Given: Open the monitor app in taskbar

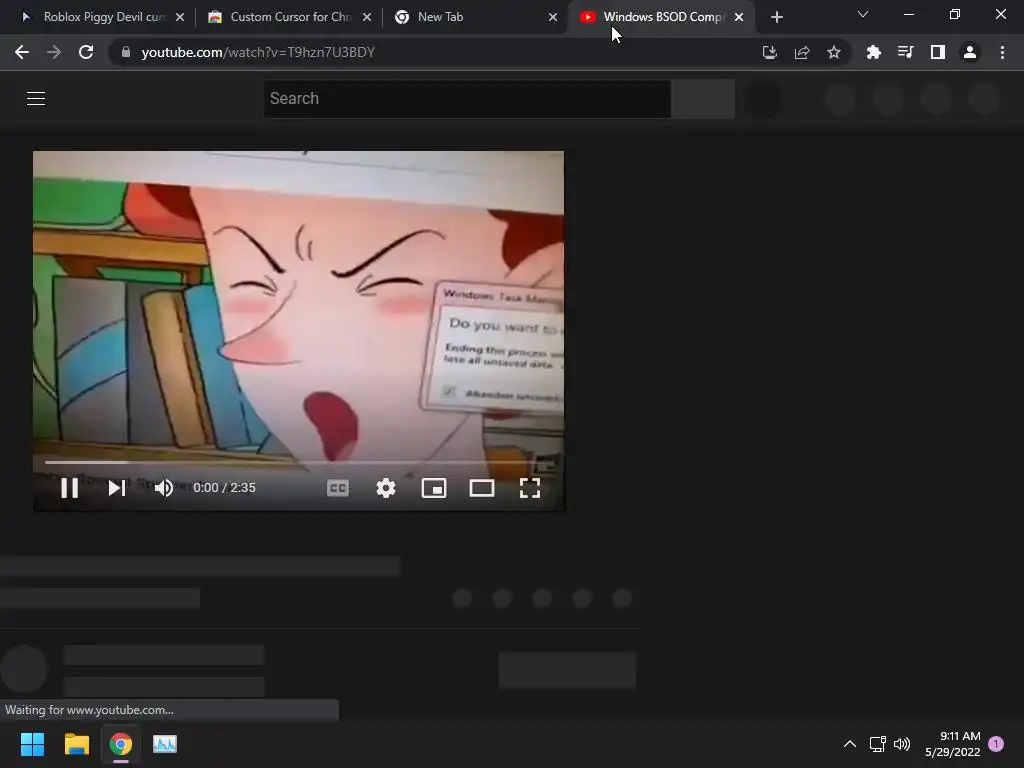Looking at the screenshot, I should pos(165,744).
